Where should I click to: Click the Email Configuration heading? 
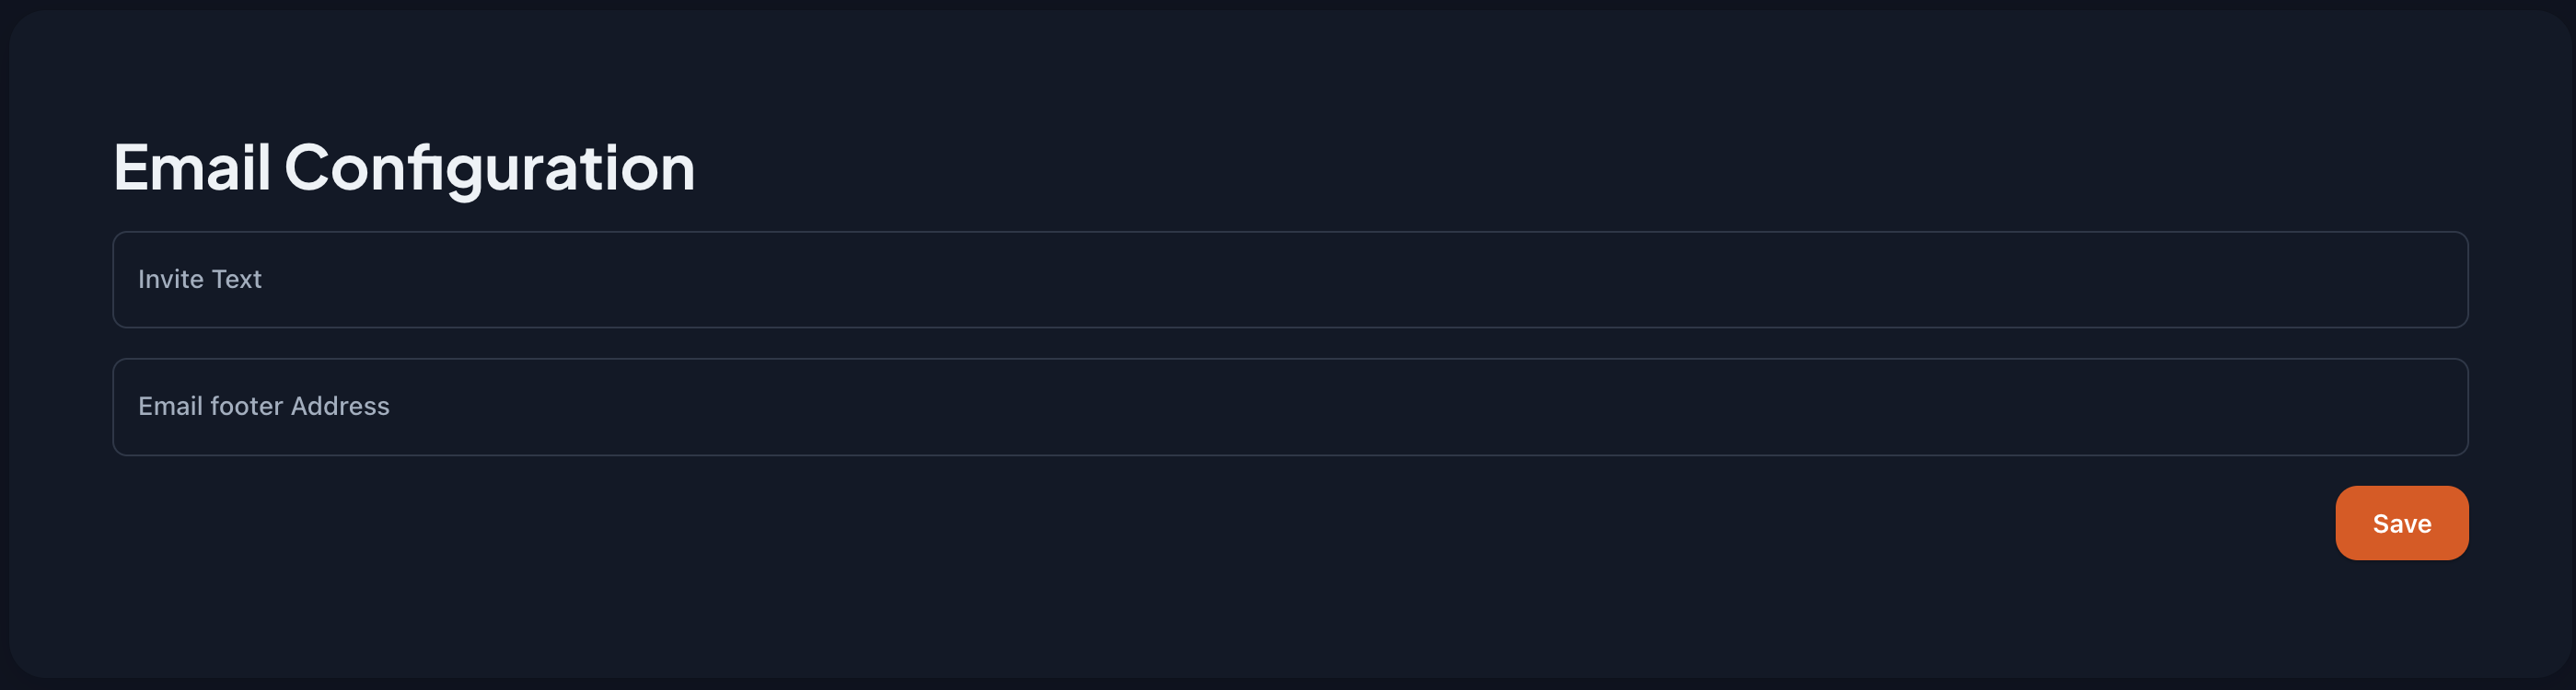click(404, 167)
